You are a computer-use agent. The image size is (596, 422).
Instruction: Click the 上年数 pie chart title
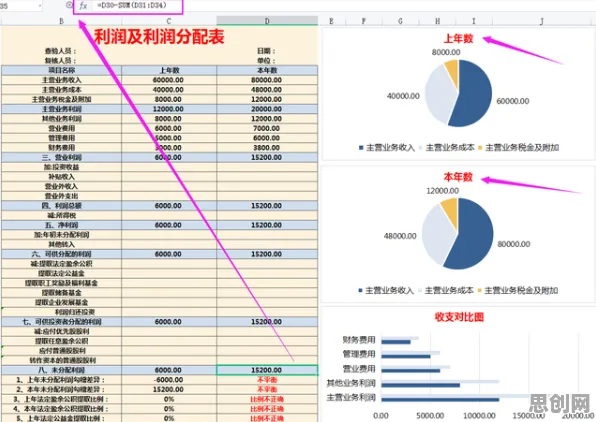tap(458, 38)
